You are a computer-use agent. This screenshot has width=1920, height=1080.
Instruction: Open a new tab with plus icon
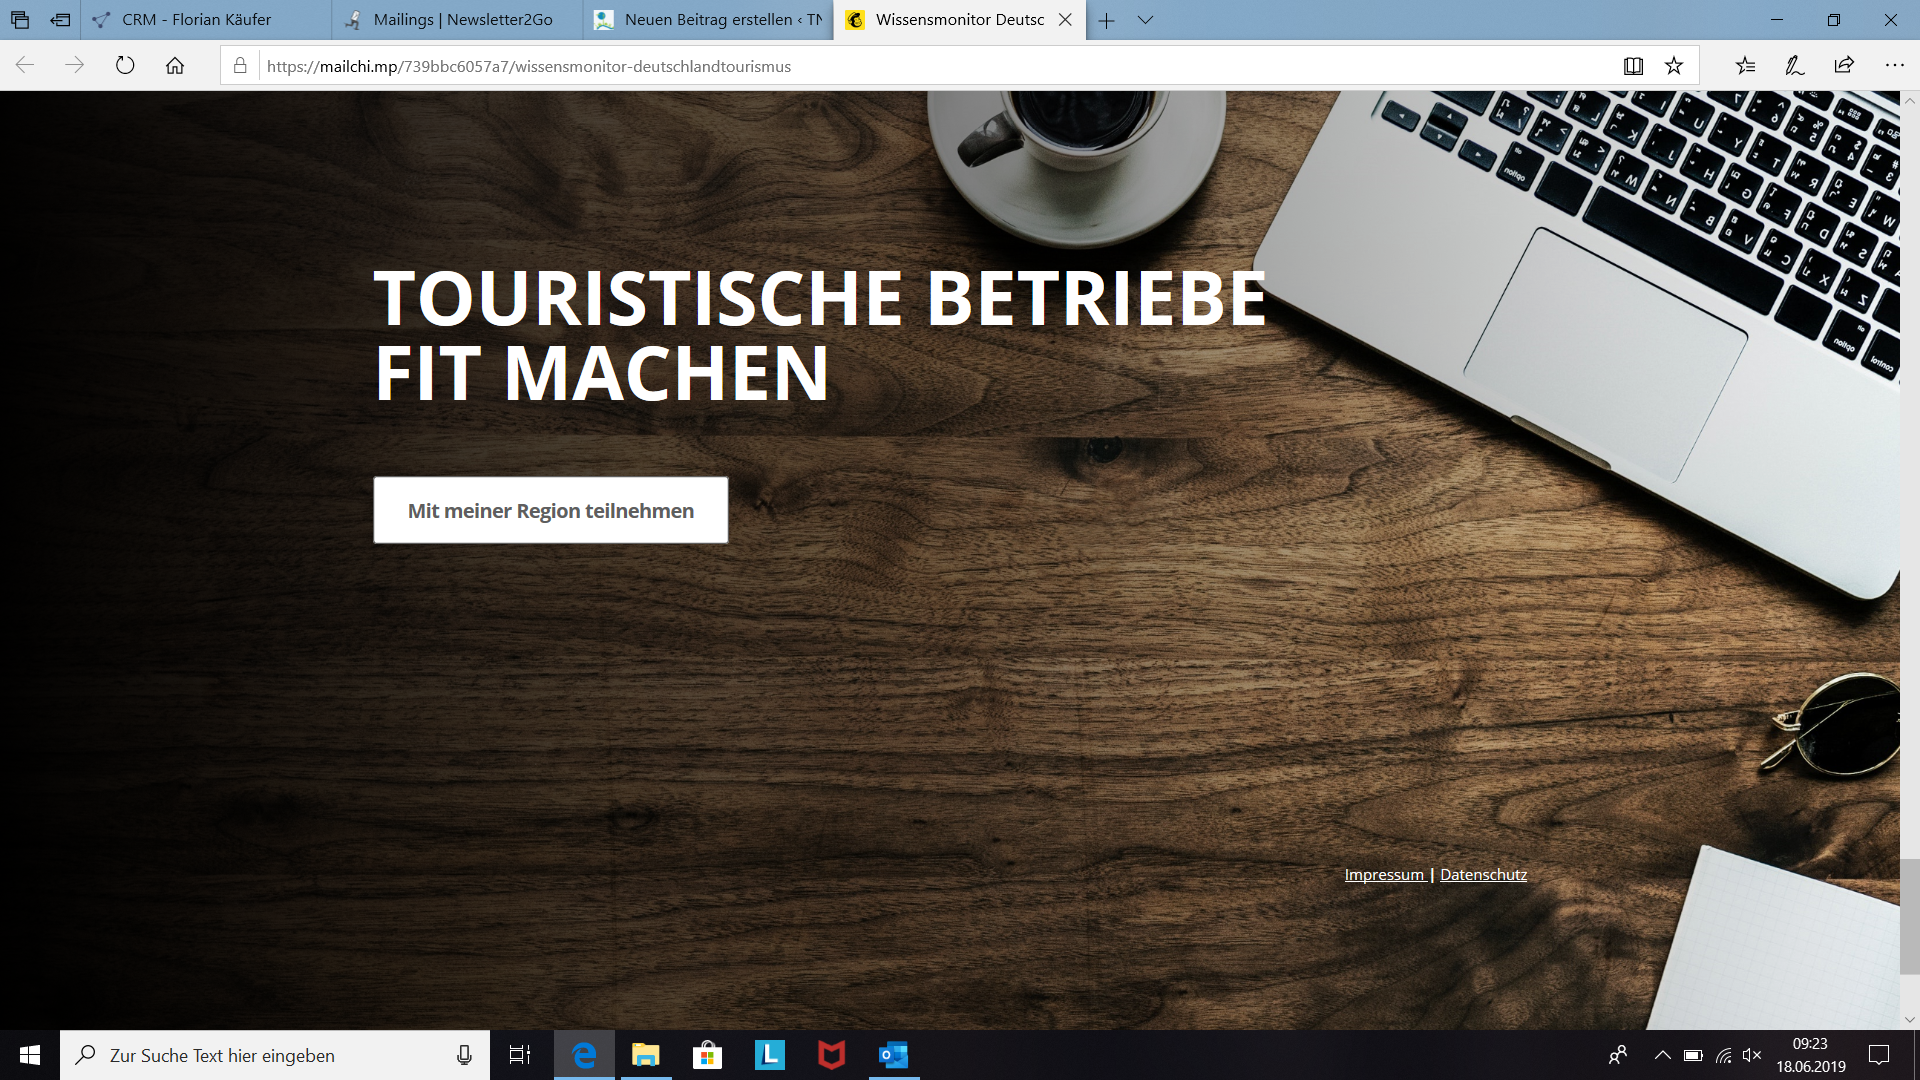1106,20
